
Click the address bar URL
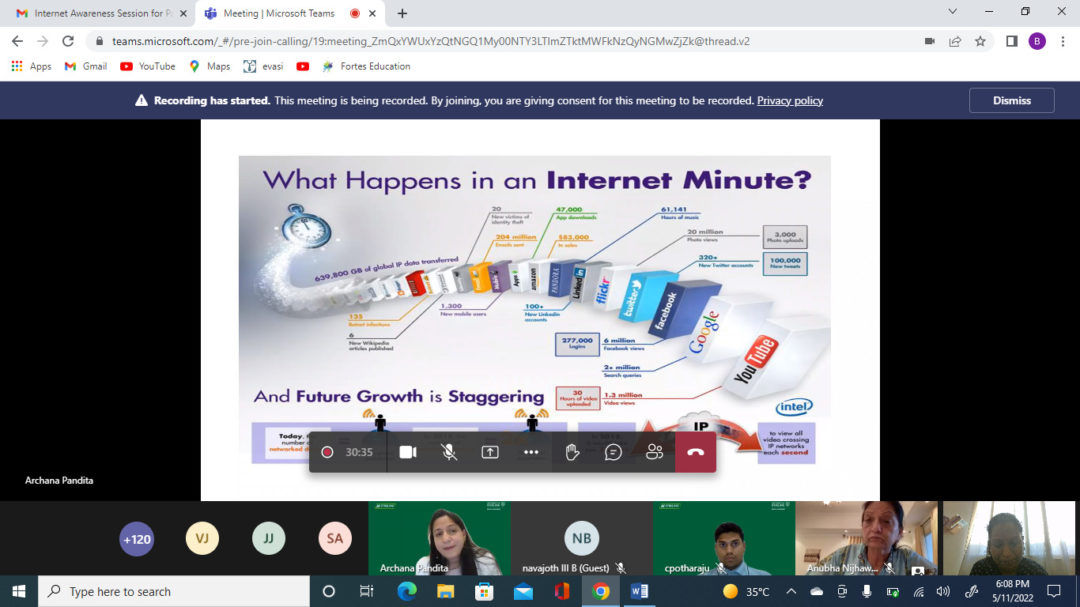[430, 41]
